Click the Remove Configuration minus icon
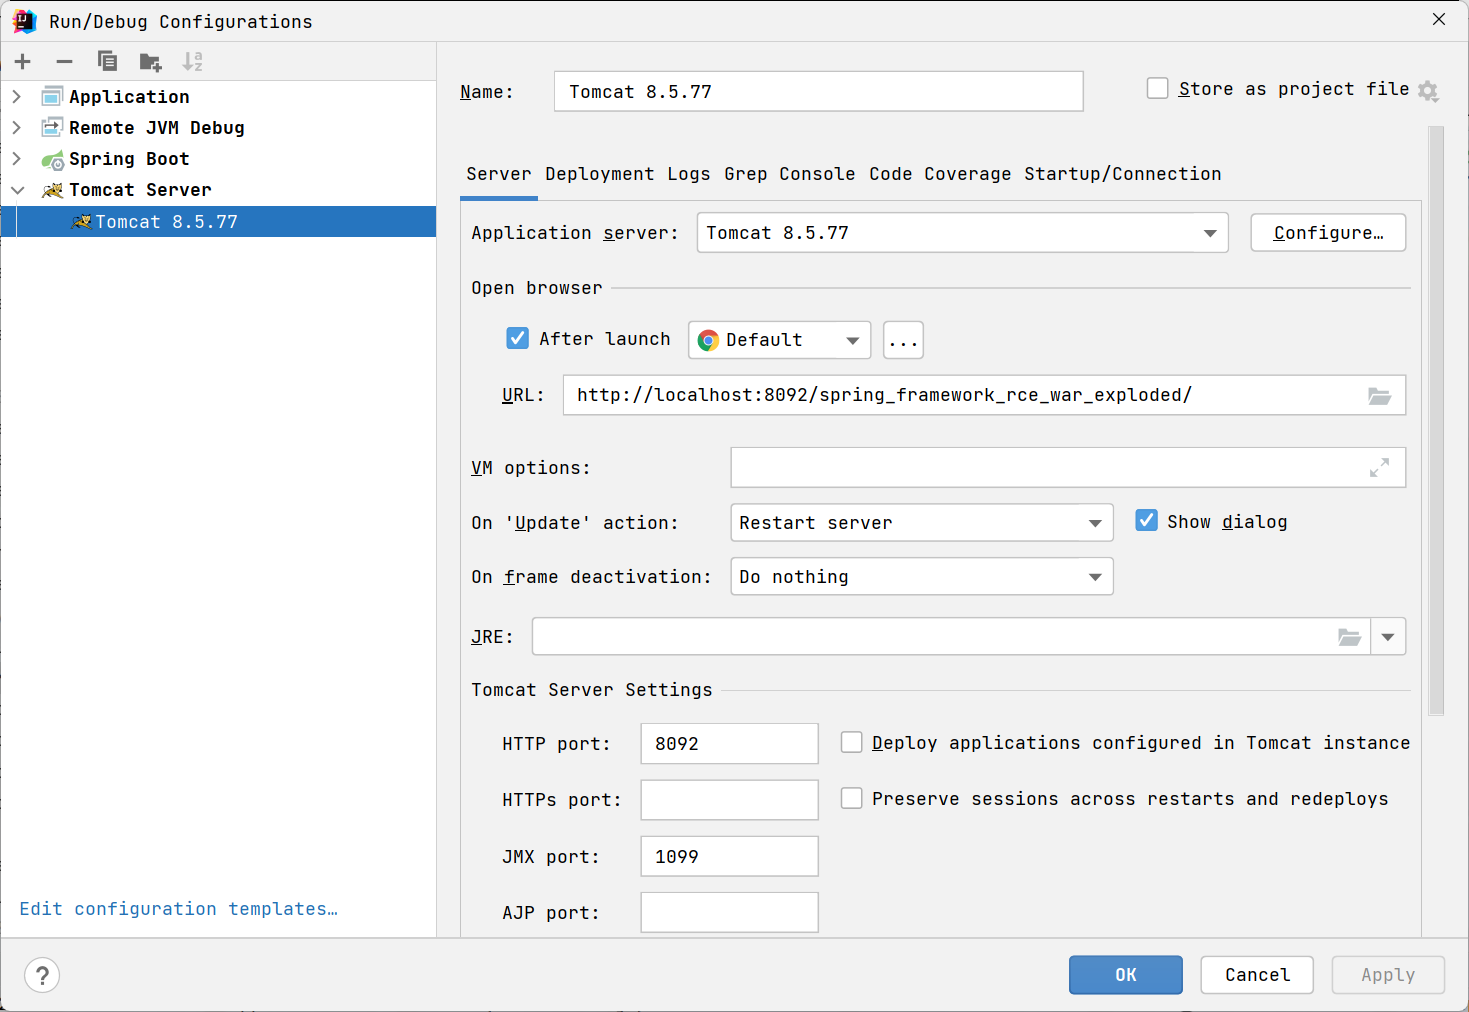This screenshot has width=1469, height=1012. click(x=65, y=62)
